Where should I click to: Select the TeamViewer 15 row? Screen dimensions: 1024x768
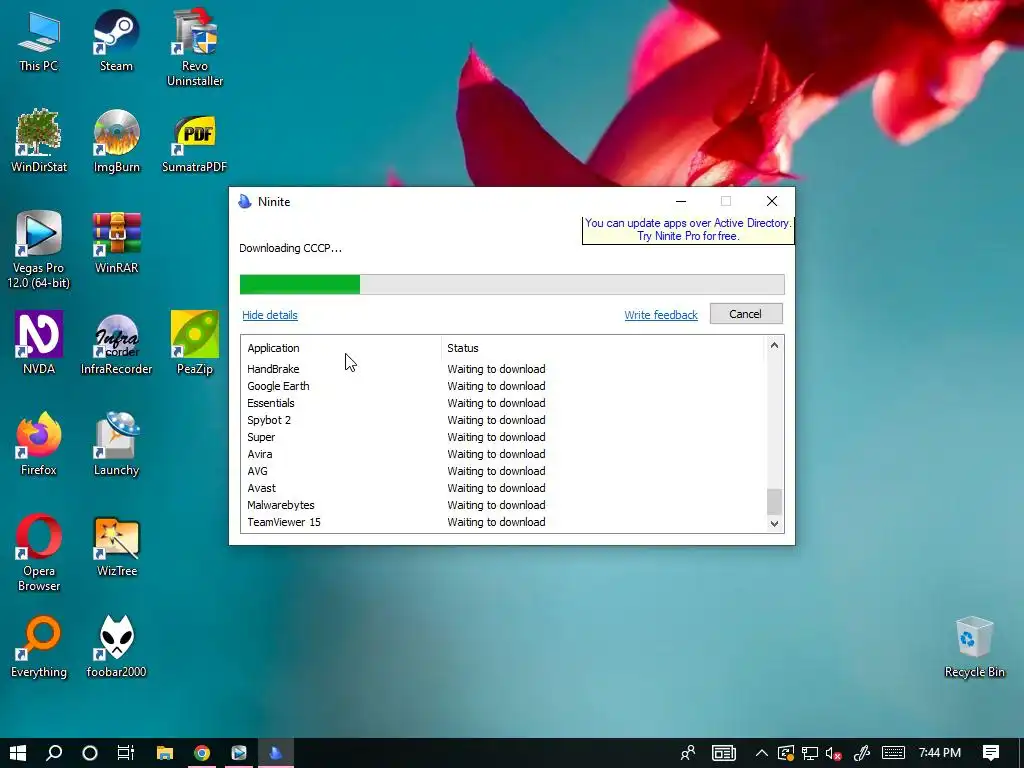[503, 522]
